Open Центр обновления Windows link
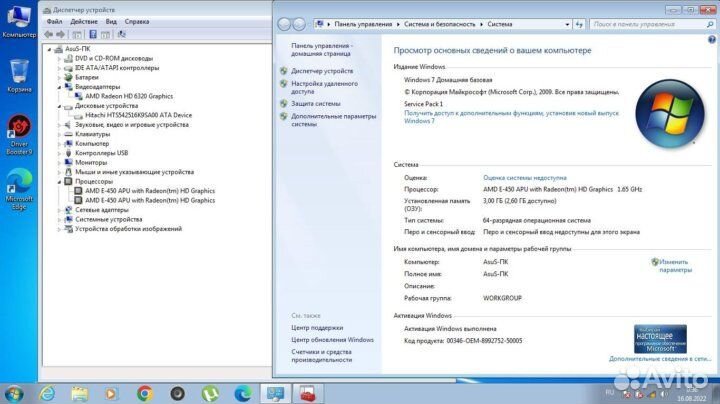 pyautogui.click(x=332, y=340)
